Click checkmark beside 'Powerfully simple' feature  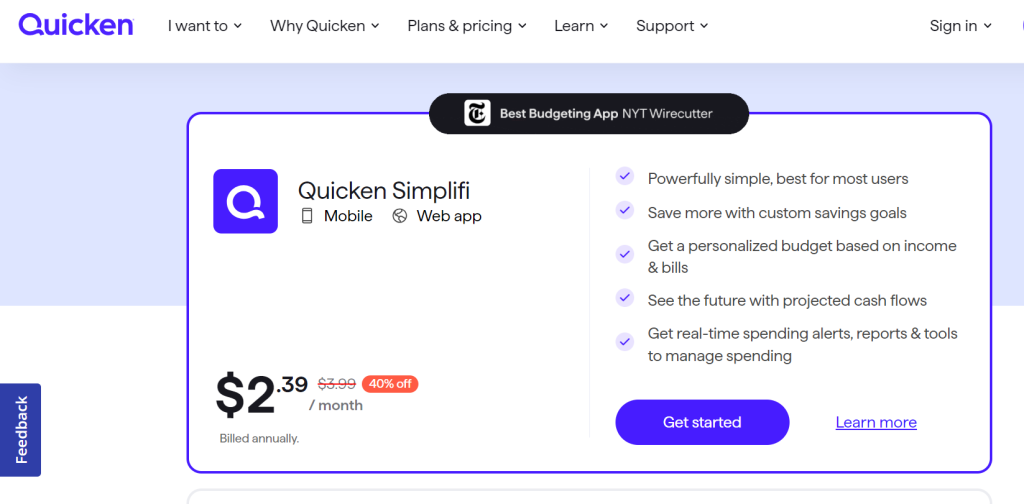[x=625, y=177]
